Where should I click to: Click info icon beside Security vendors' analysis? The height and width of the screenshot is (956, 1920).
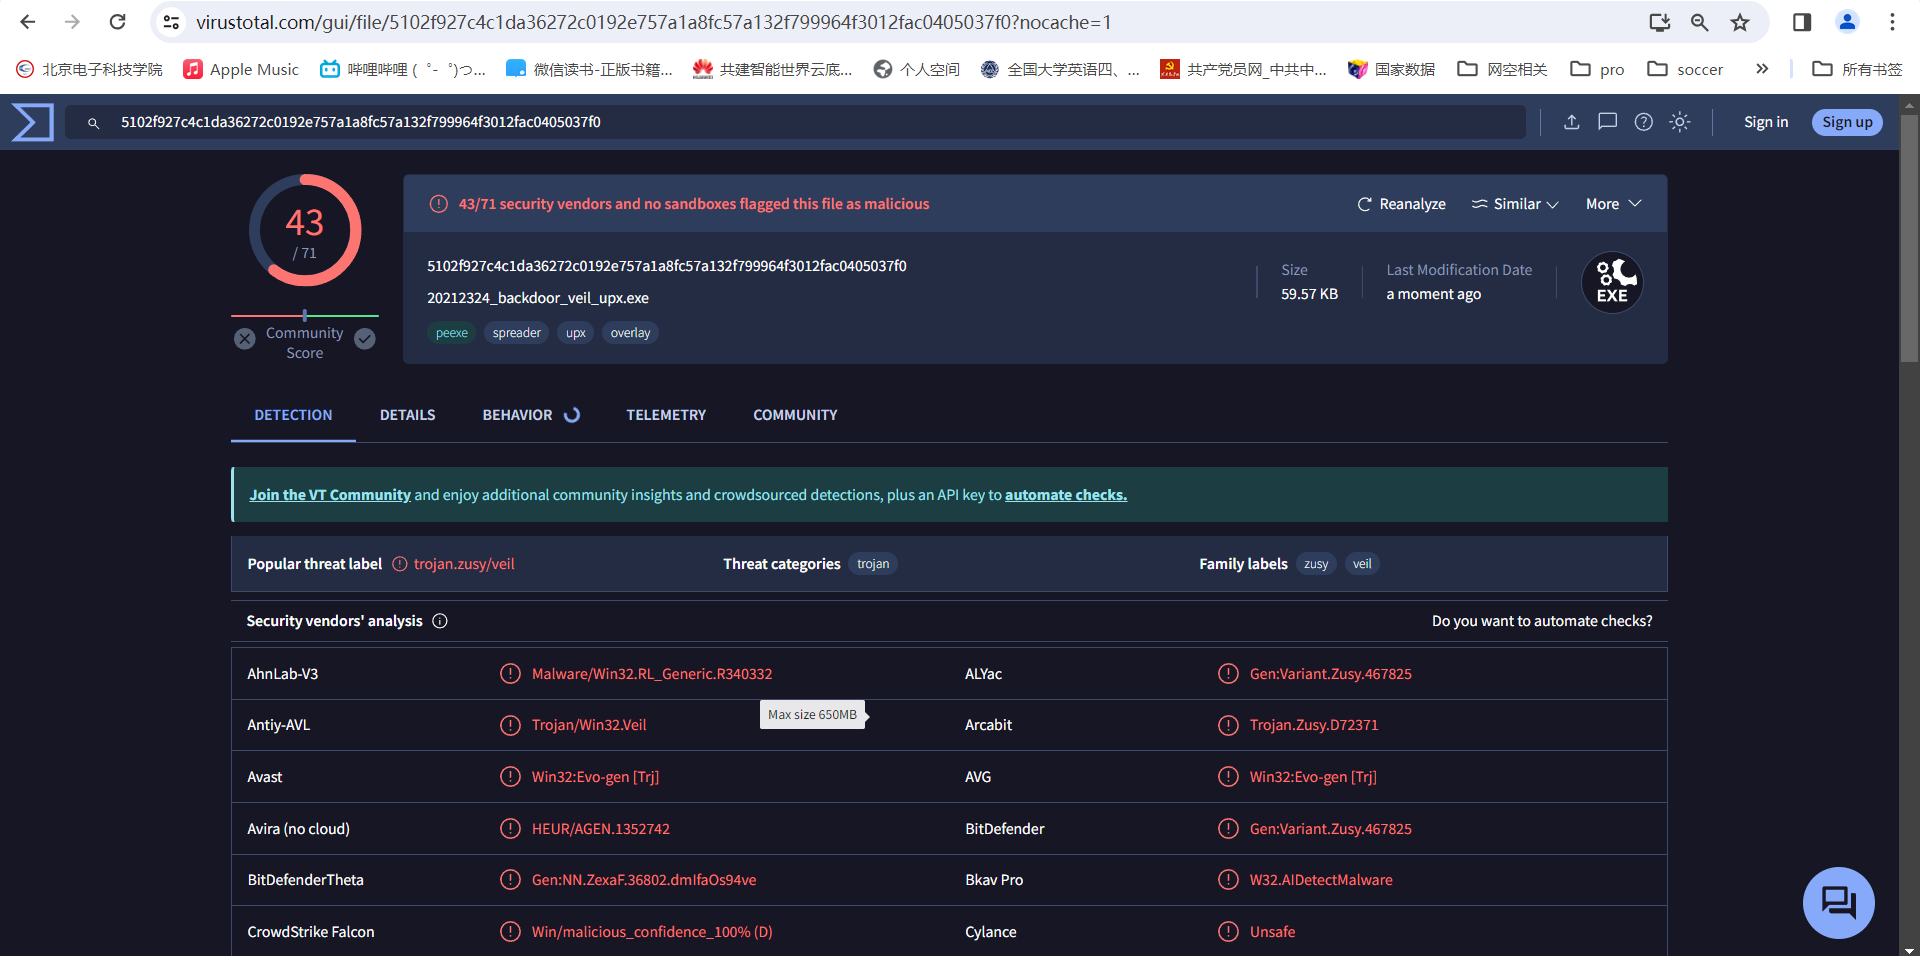click(x=440, y=621)
